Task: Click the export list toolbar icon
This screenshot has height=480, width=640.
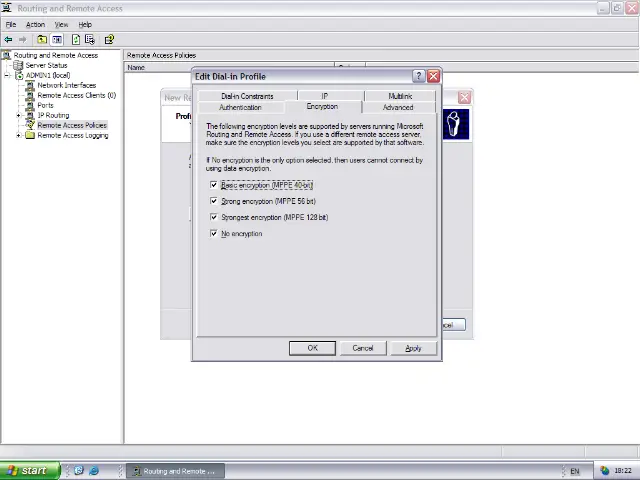Action: (90, 40)
